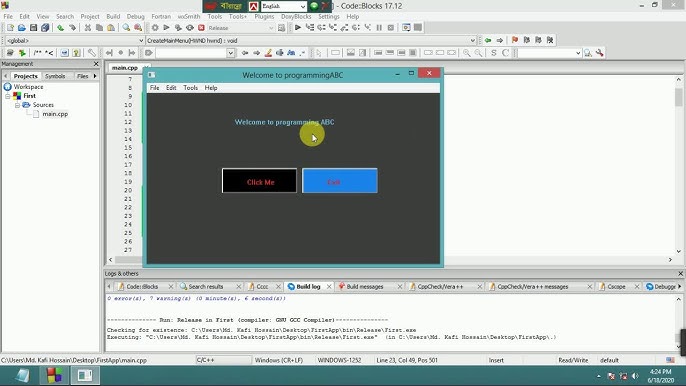The width and height of the screenshot is (686, 386).
Task: Paste clipboard from toolbar
Action: tap(111, 28)
